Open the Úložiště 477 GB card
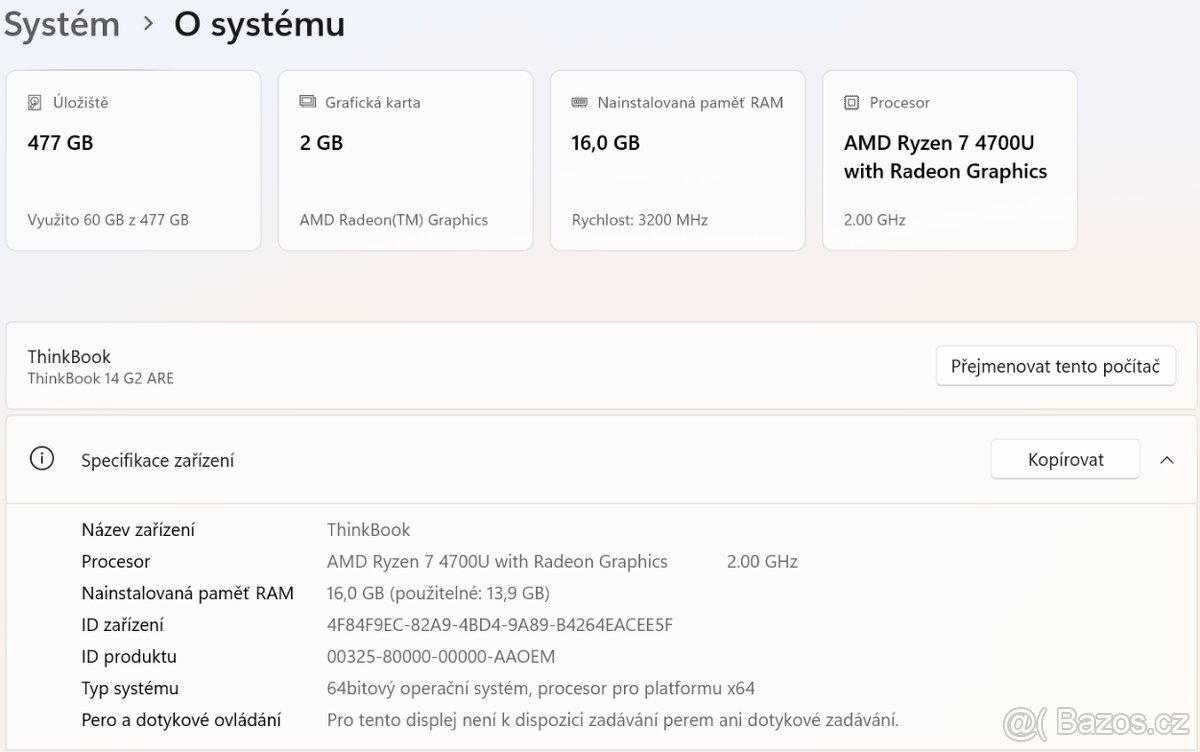The height and width of the screenshot is (752, 1200). pyautogui.click(x=133, y=160)
